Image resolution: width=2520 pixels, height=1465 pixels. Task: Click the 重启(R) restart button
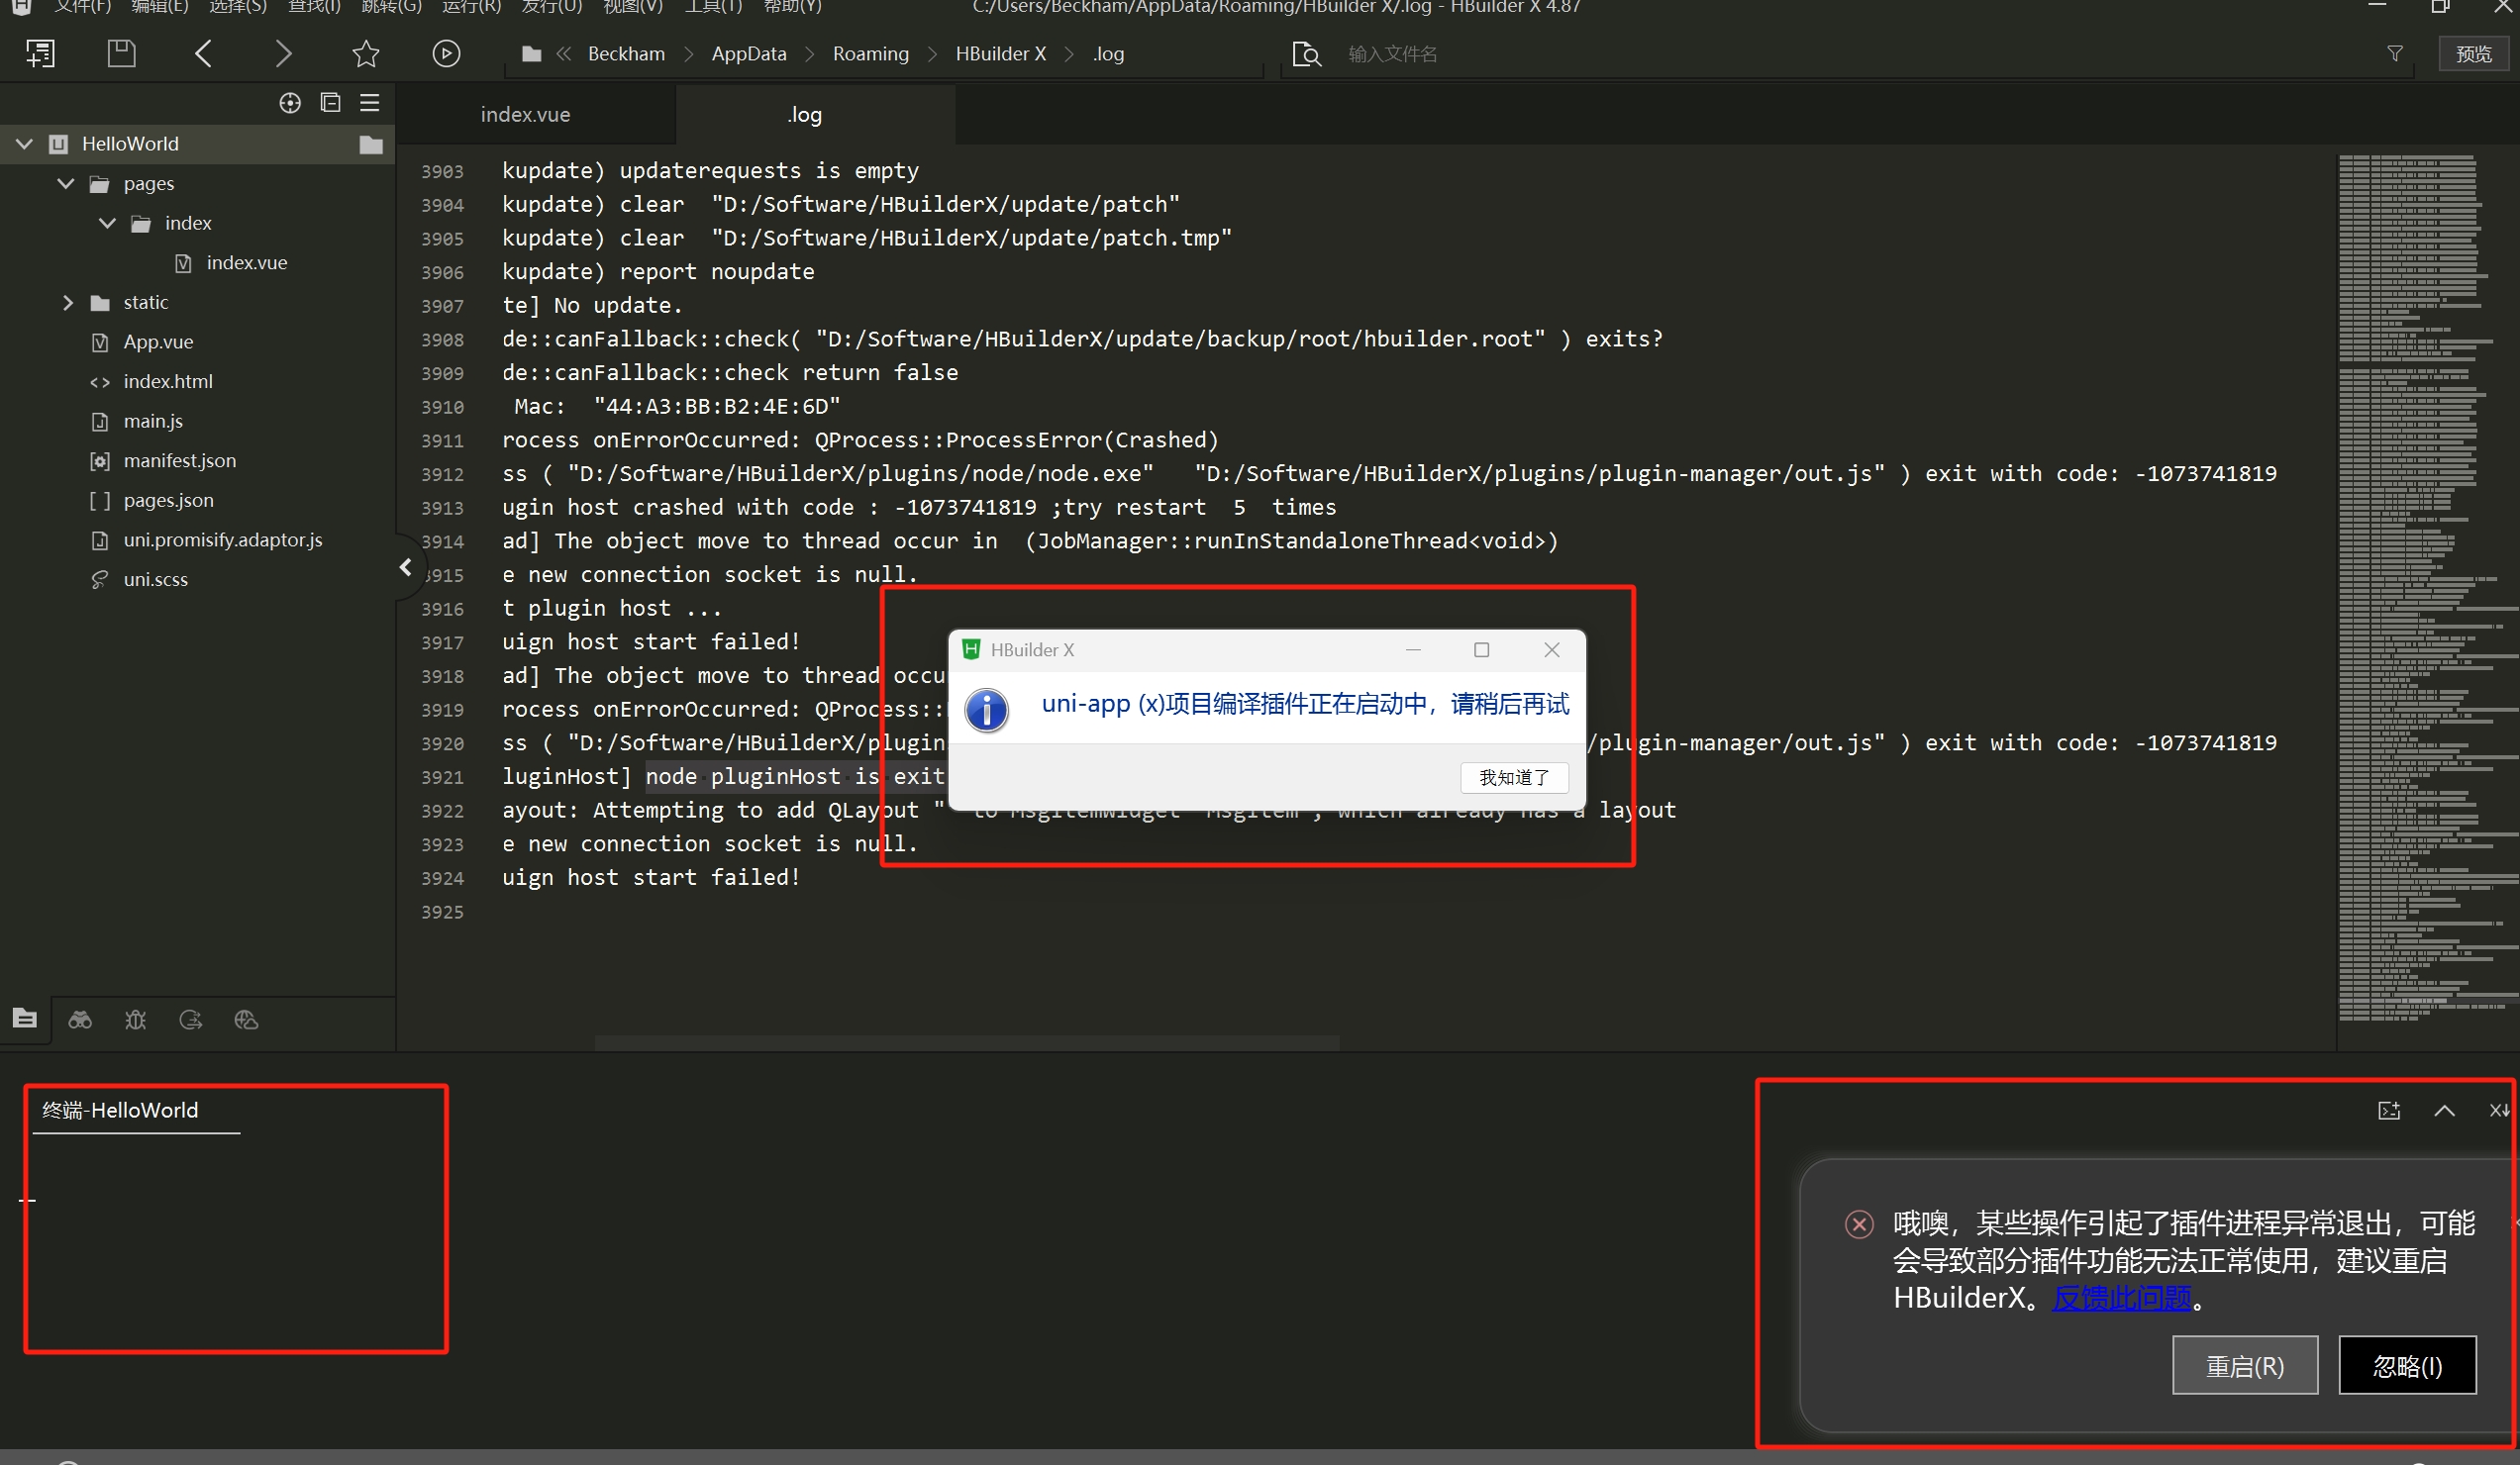coord(2244,1365)
